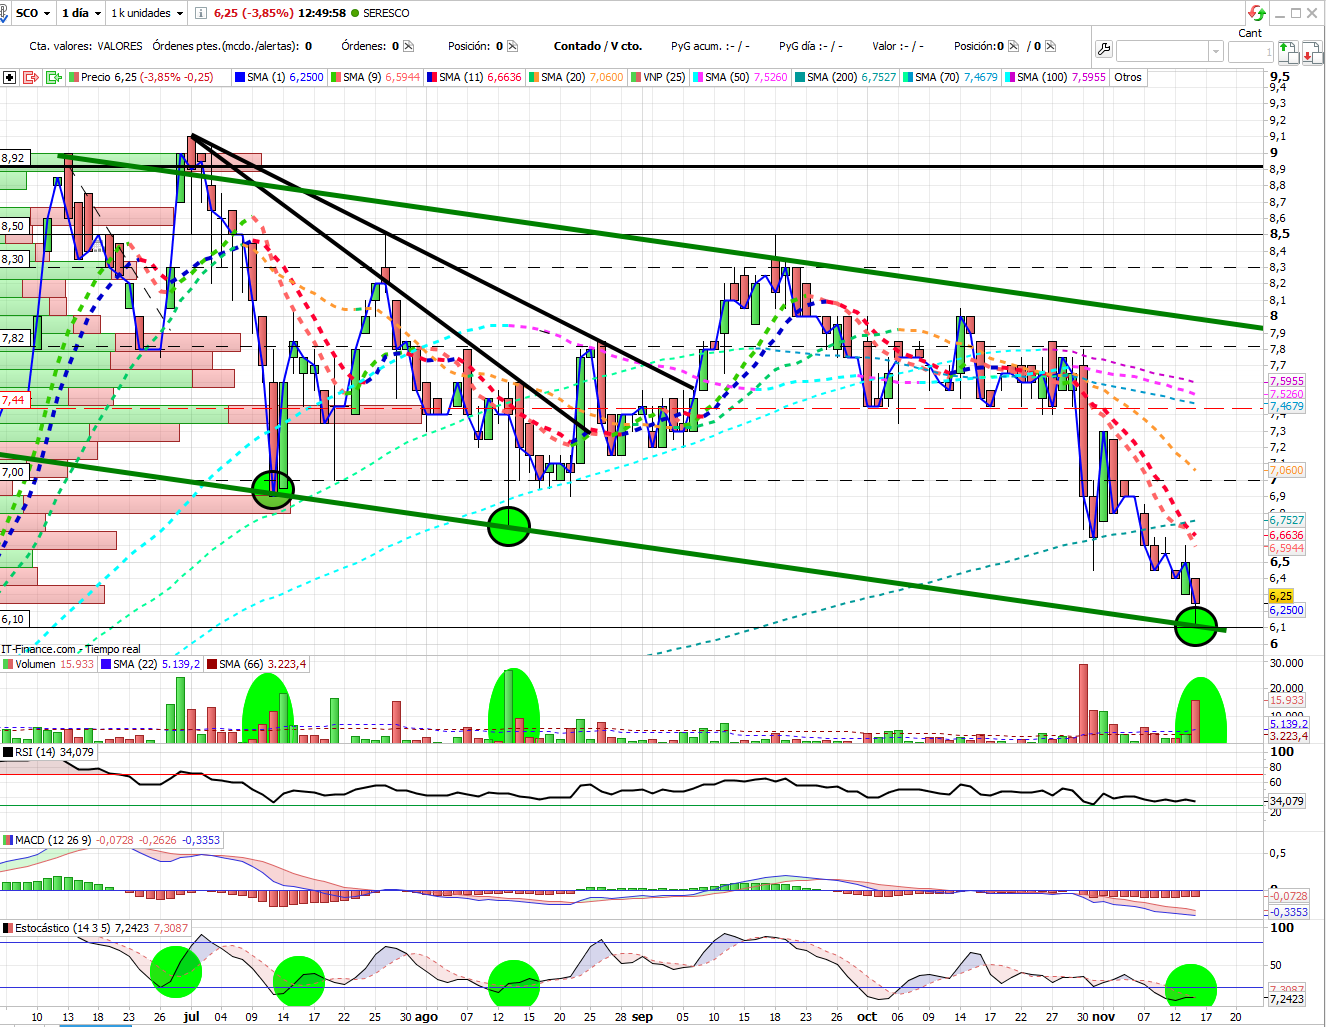Click the blue SMA (1) color swatch
The image size is (1326, 1027).
pos(240,77)
